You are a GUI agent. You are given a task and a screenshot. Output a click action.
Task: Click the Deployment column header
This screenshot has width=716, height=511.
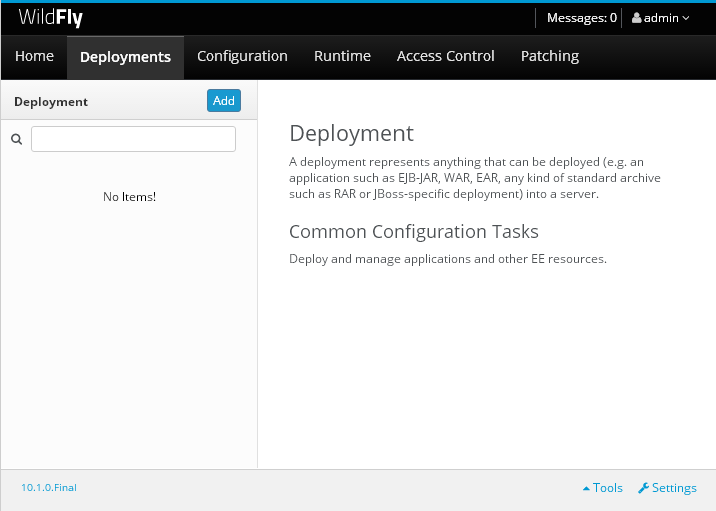point(51,102)
